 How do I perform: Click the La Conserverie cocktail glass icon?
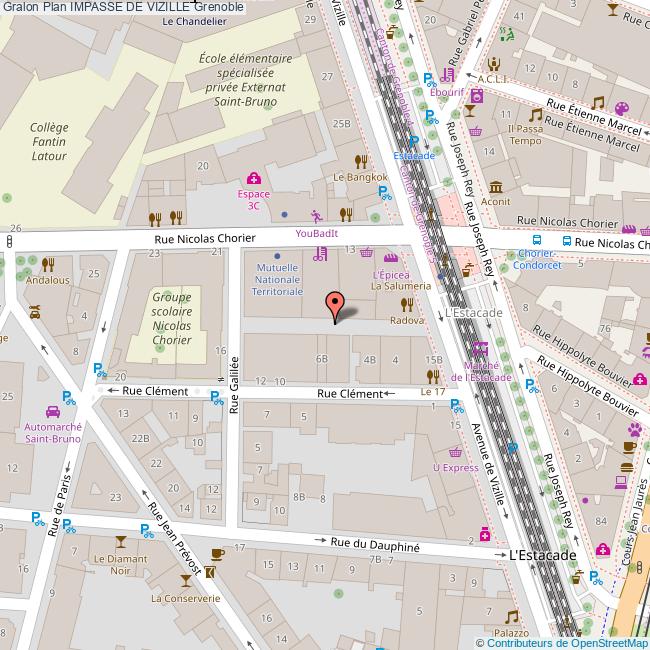click(185, 581)
